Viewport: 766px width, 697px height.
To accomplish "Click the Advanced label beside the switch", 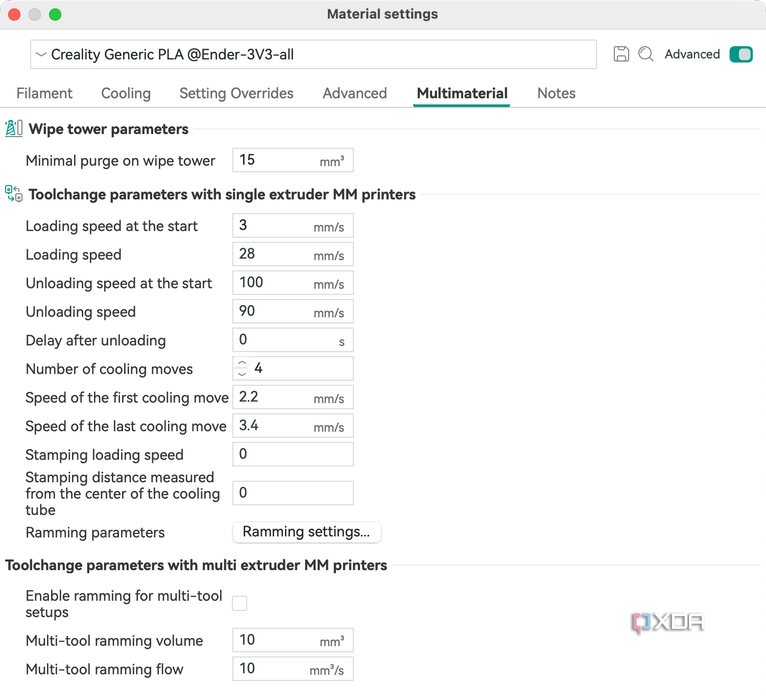I will click(692, 54).
